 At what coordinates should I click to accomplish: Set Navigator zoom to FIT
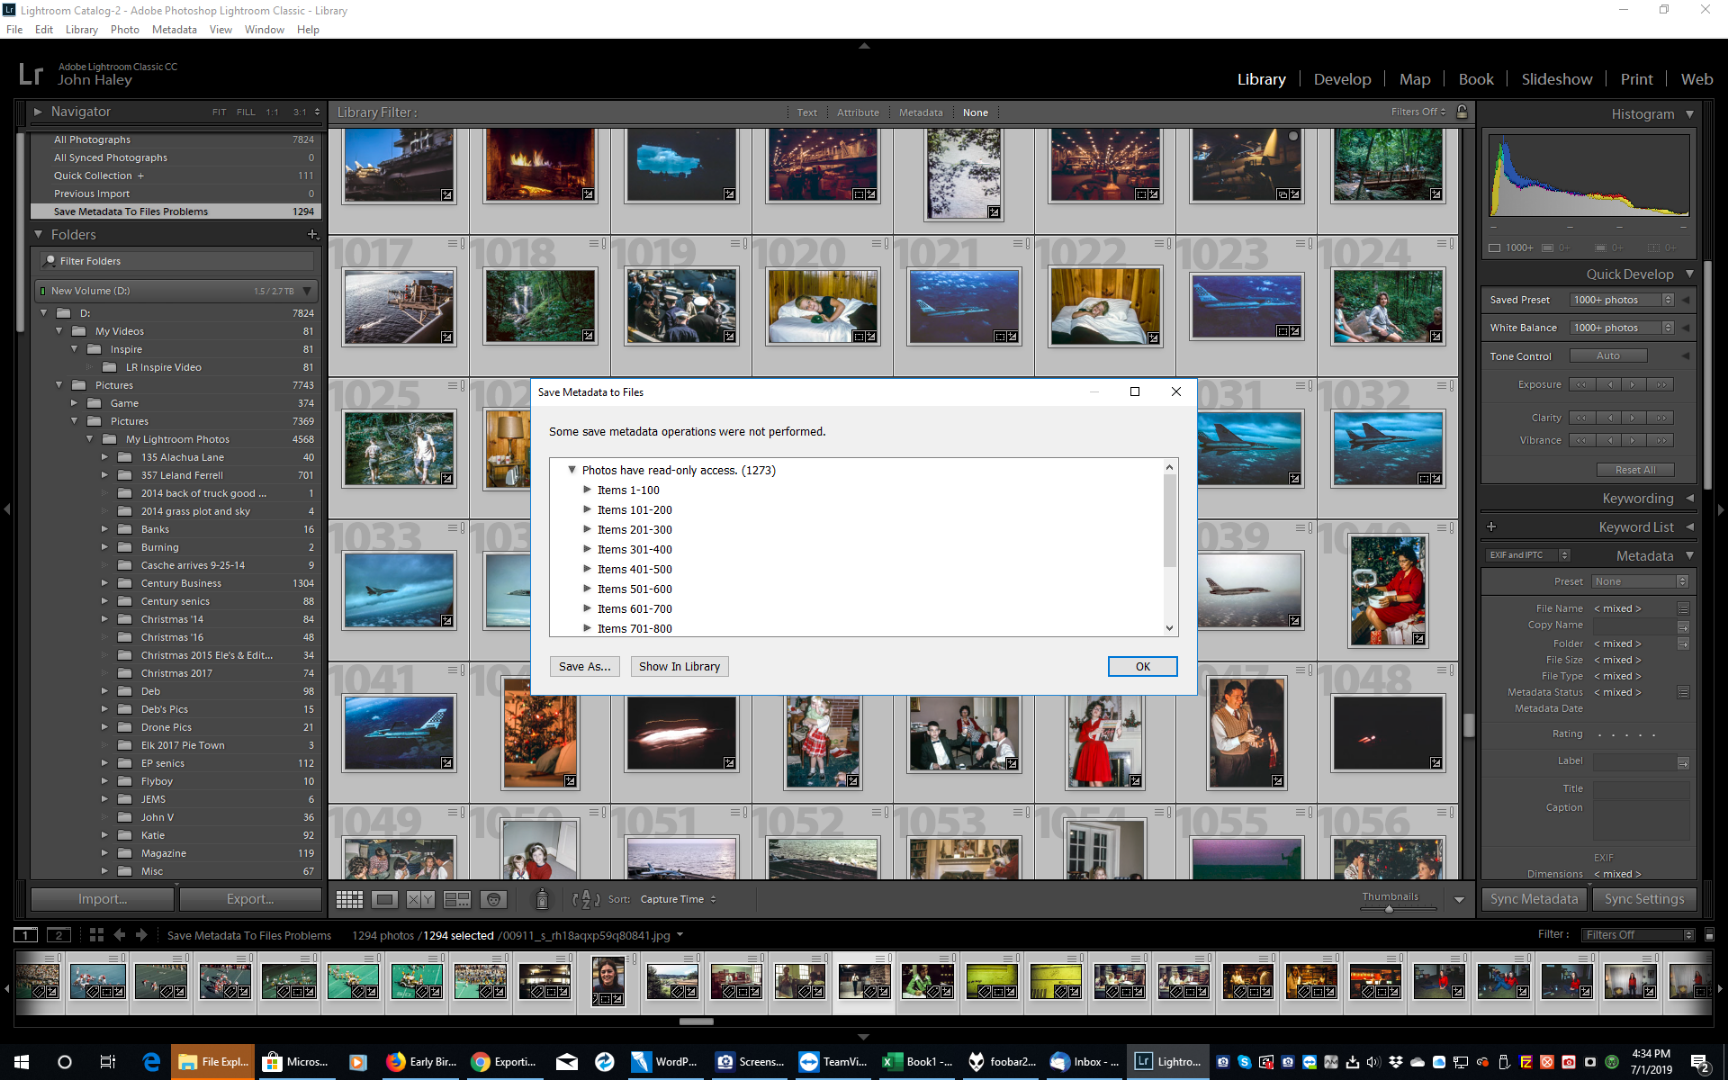coord(219,112)
